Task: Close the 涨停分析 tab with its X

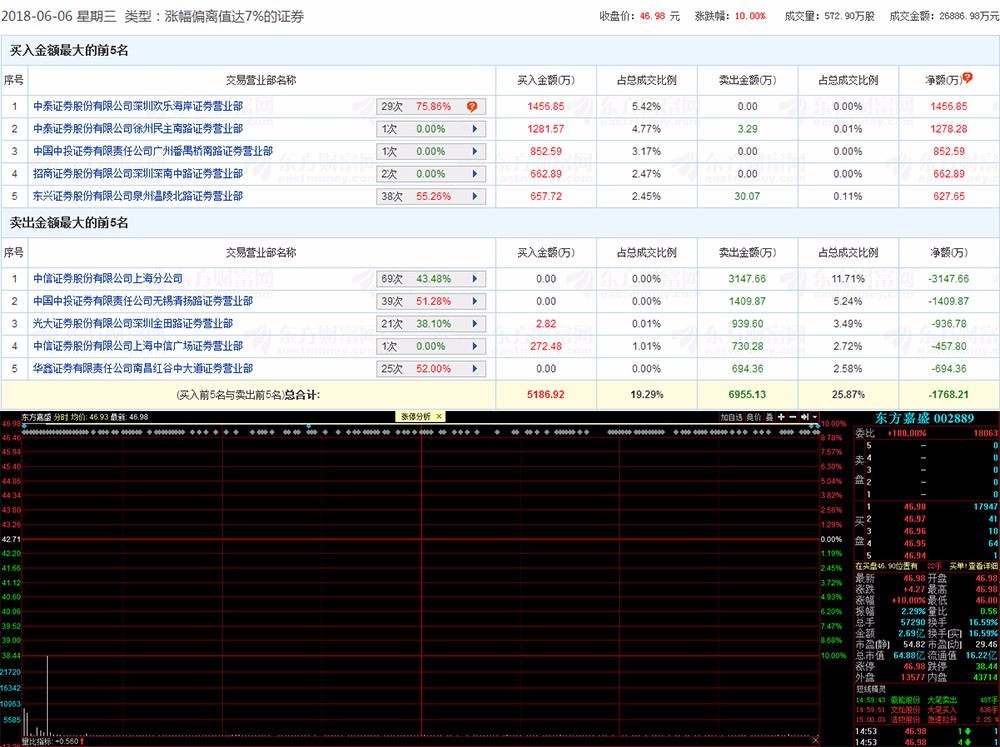Action: tap(439, 417)
